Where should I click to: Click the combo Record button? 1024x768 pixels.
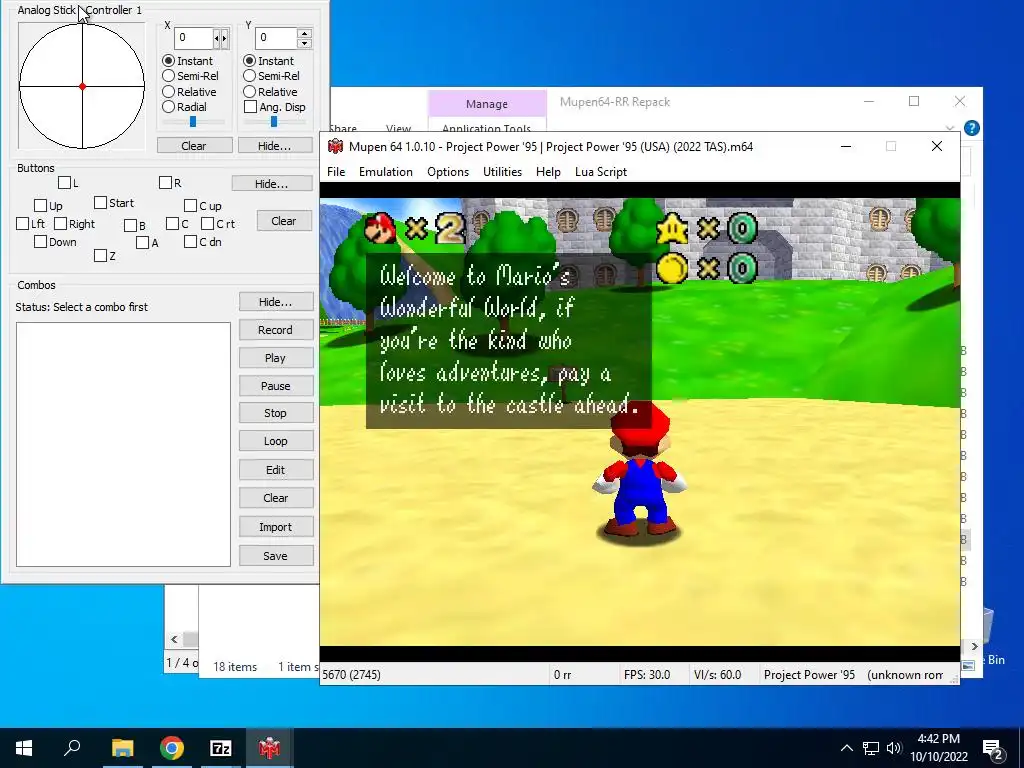point(276,330)
